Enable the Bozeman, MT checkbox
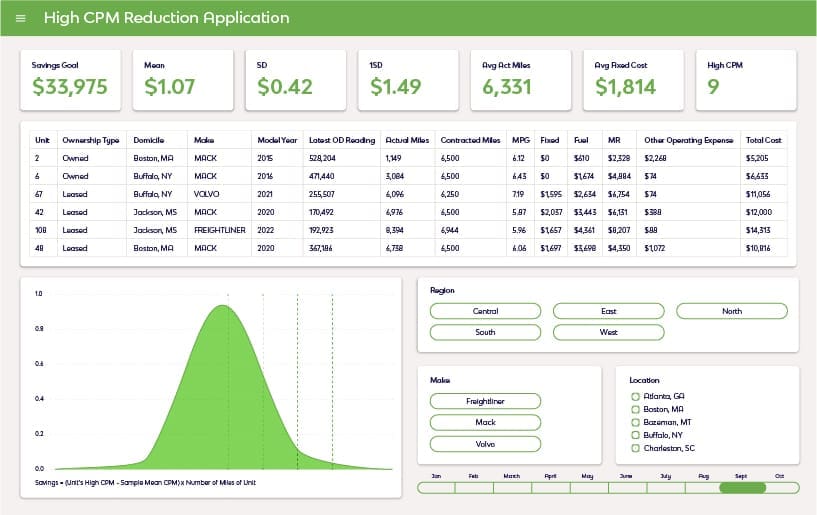The height and width of the screenshot is (515, 817). click(635, 423)
